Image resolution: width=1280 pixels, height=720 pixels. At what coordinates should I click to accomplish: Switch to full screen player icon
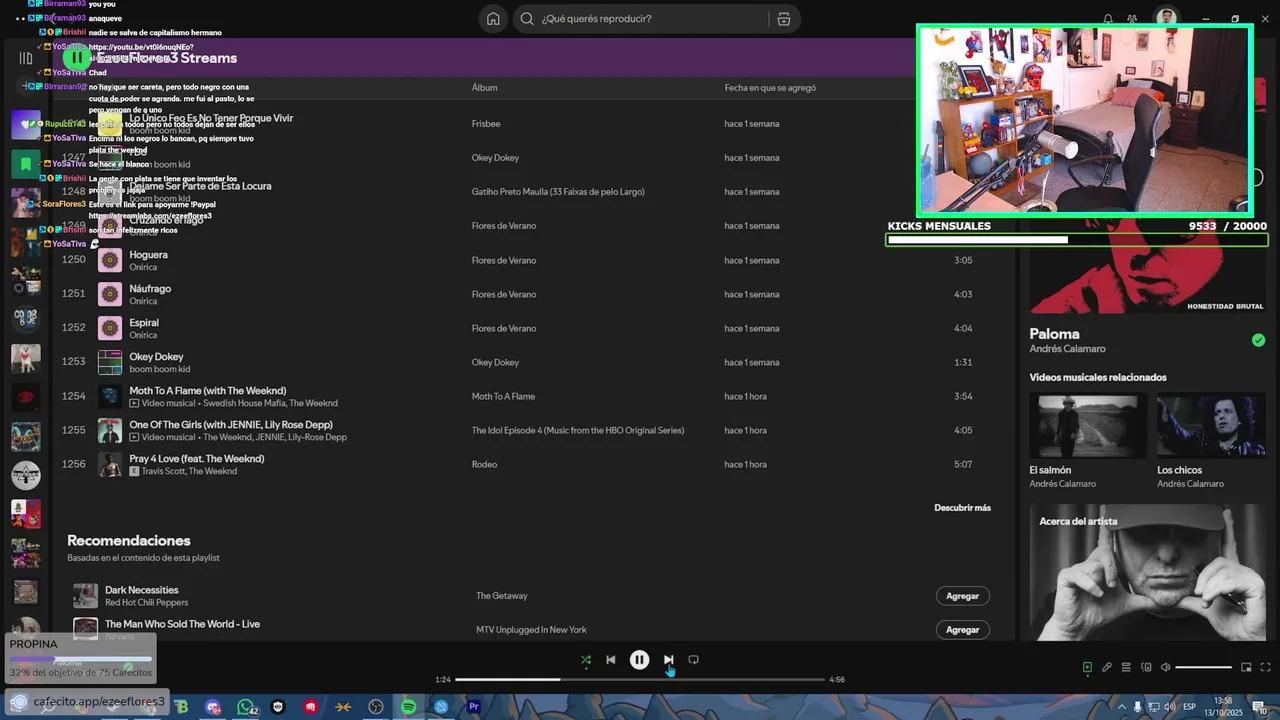coord(1265,667)
